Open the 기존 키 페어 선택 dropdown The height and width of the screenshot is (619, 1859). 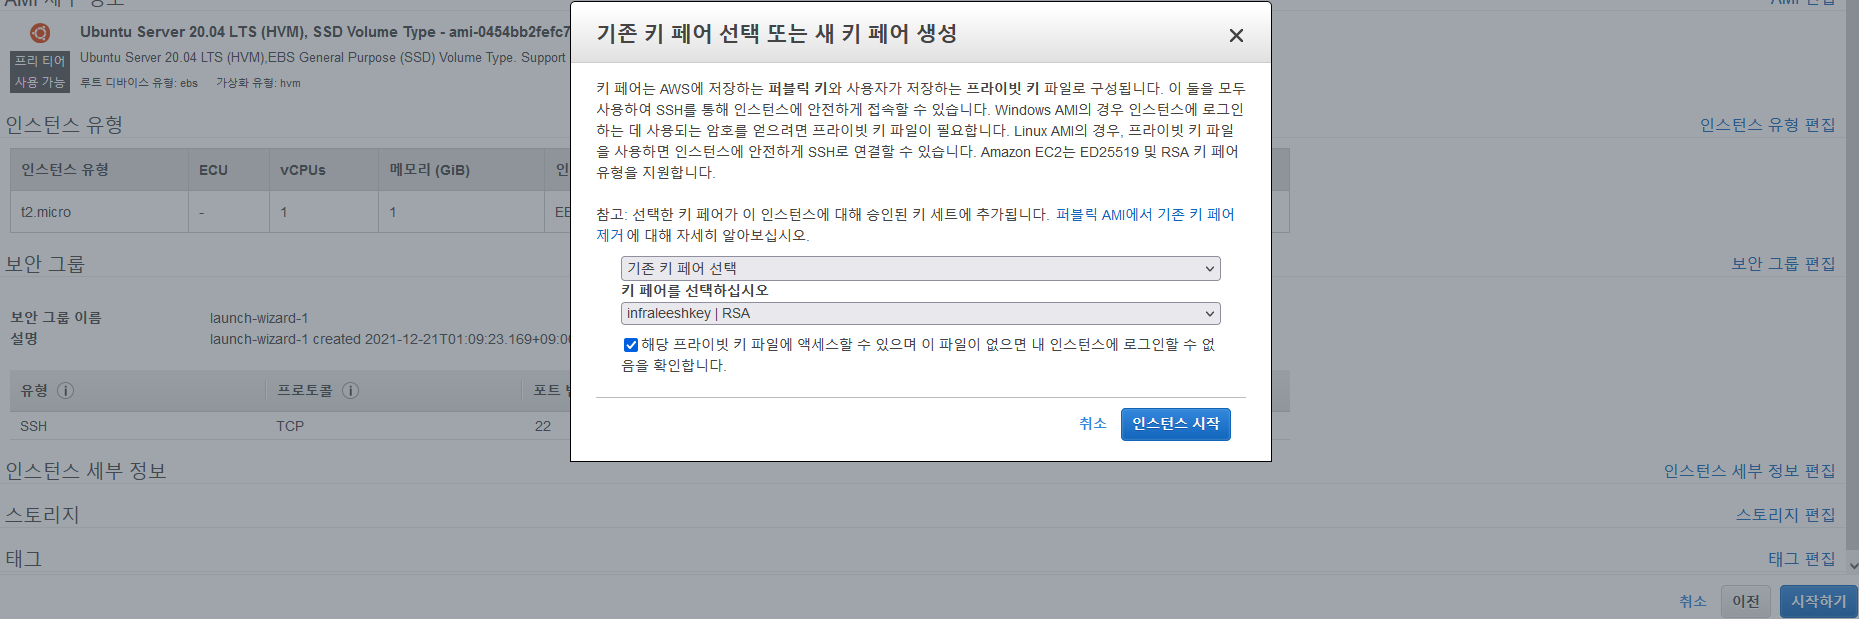point(920,268)
